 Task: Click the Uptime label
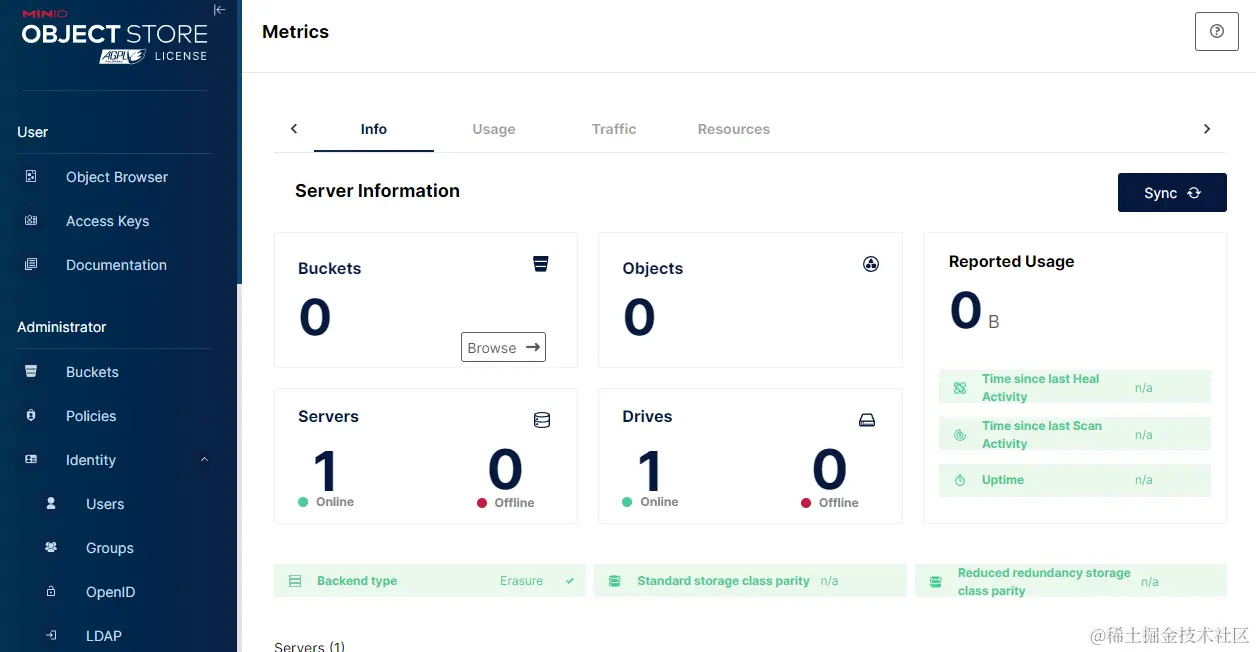1002,480
